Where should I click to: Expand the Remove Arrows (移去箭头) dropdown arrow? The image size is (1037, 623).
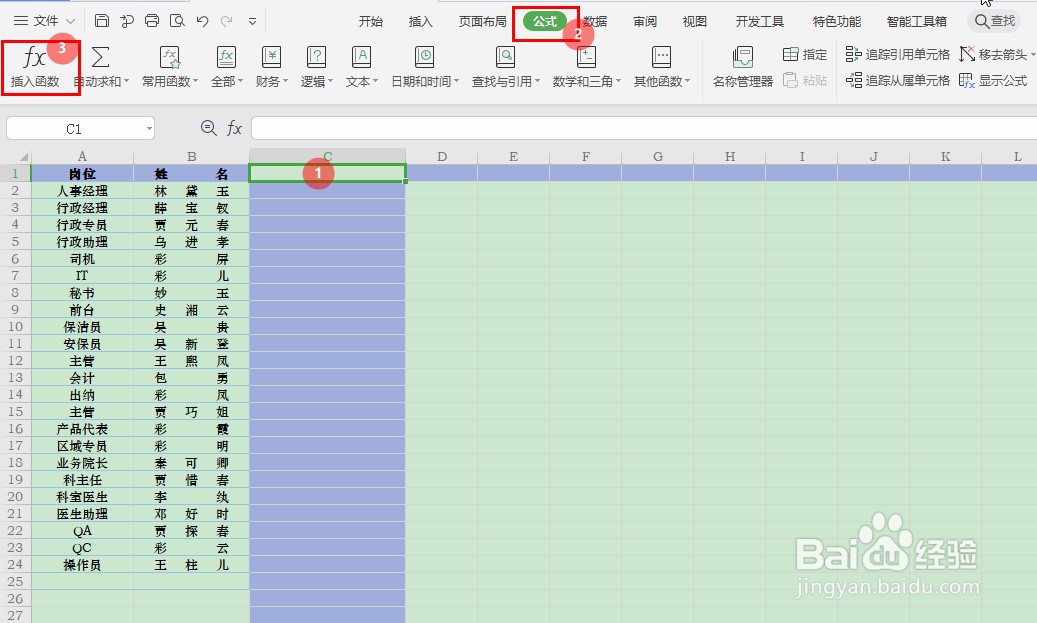point(1032,55)
